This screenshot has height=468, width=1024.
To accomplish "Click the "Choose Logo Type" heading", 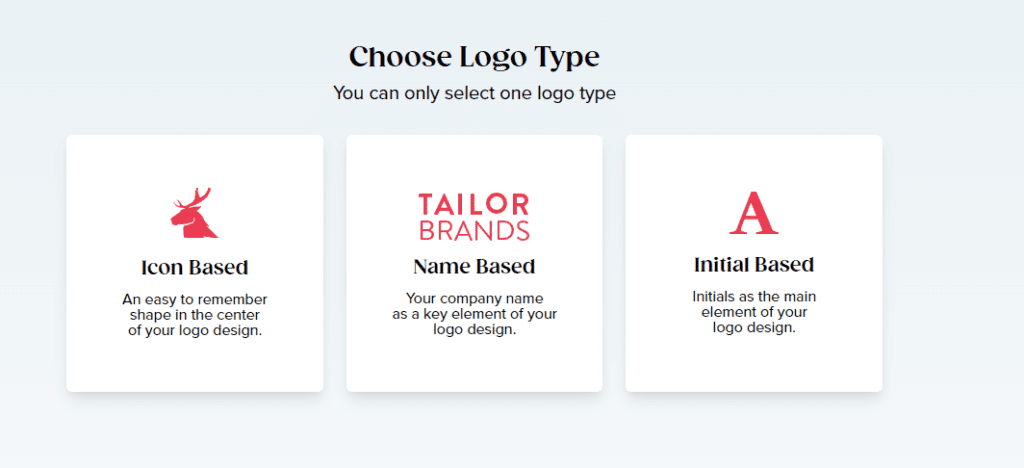I will pos(474,57).
